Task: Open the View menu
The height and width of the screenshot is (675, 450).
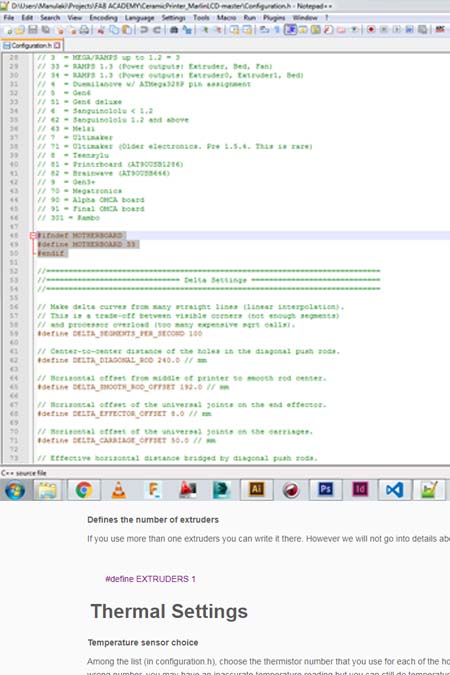Action: [74, 18]
